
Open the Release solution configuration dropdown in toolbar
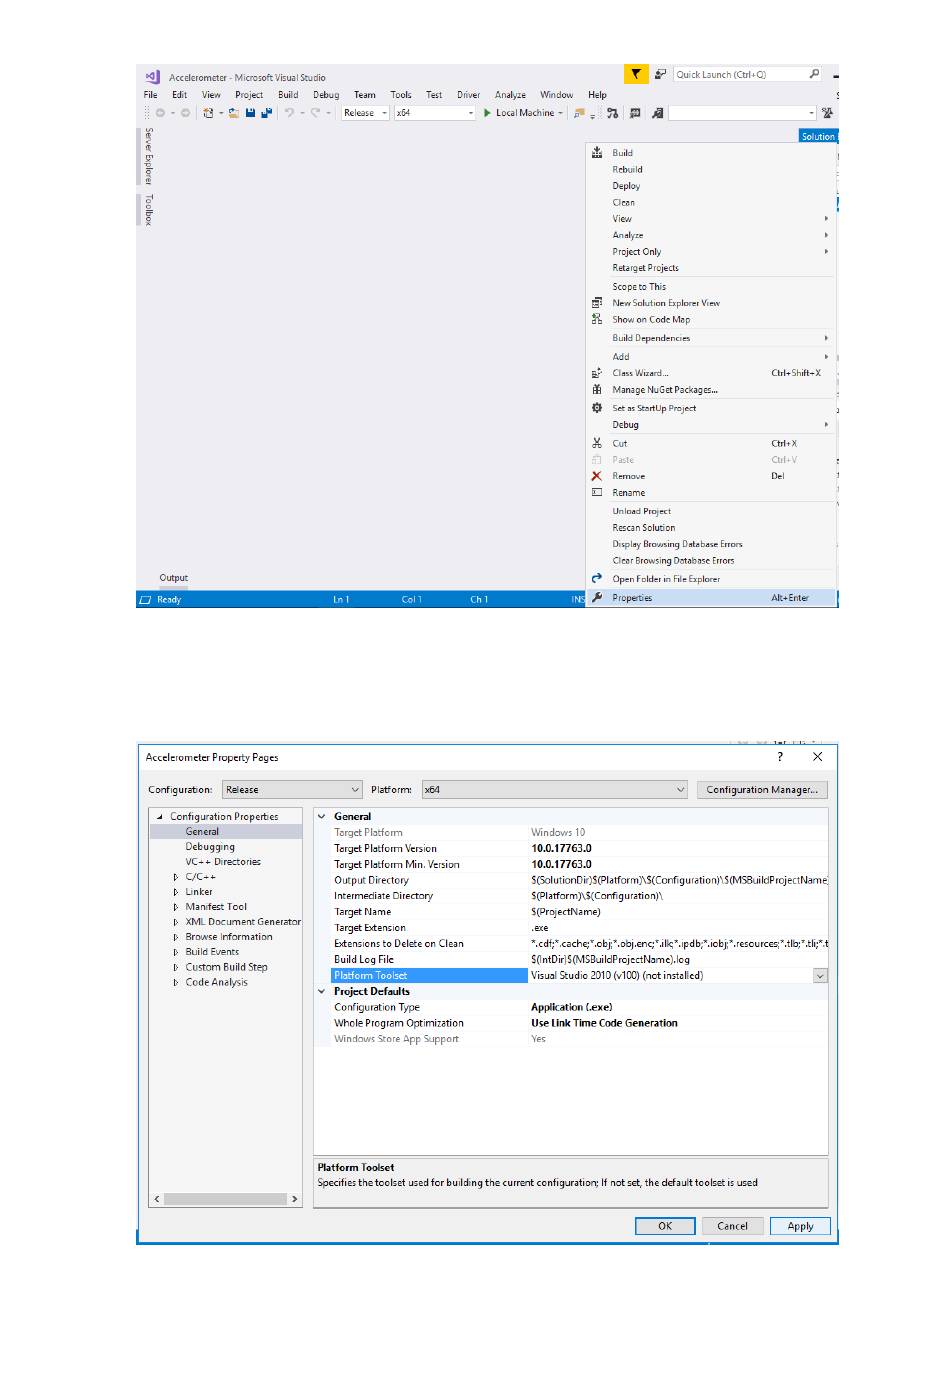(365, 113)
